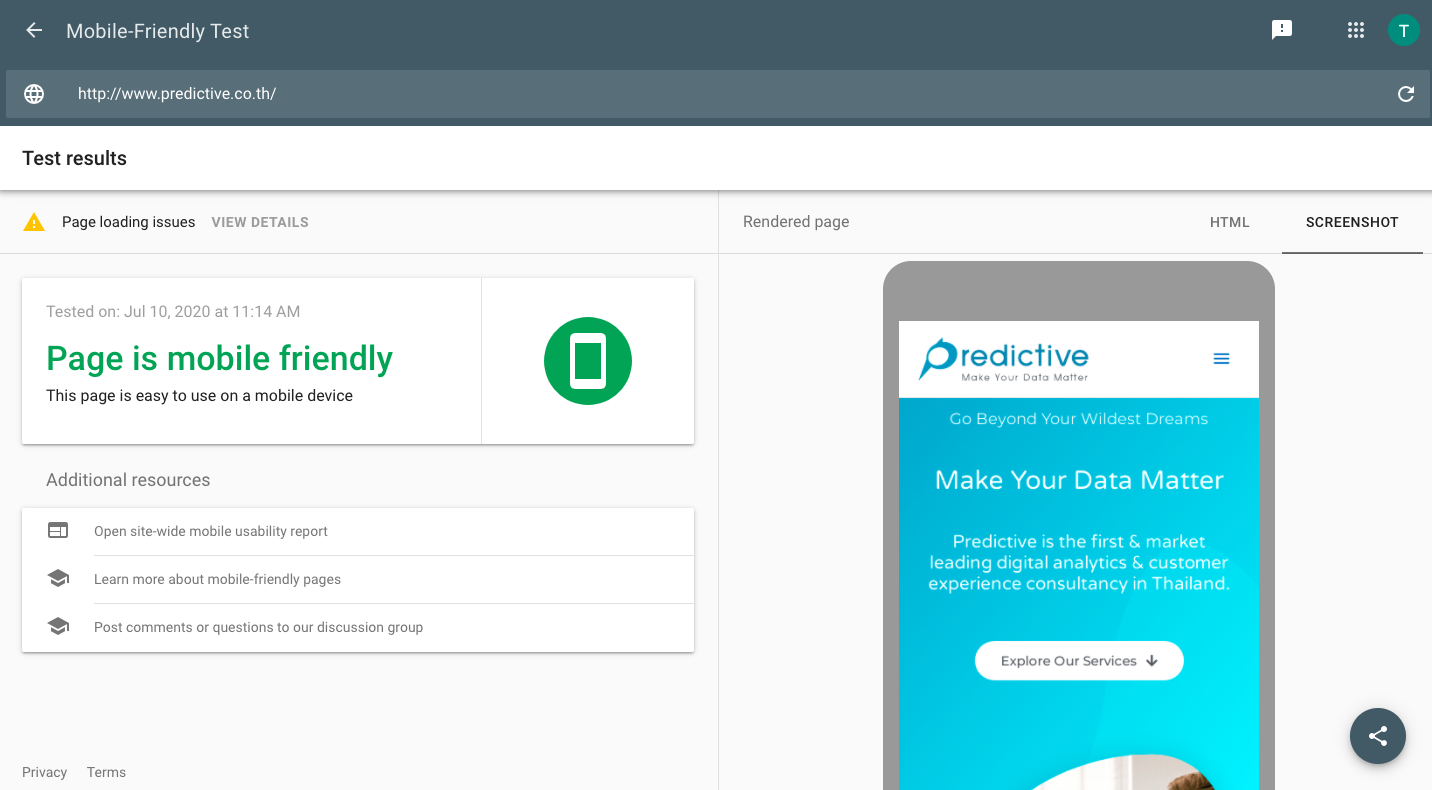Open the account avatar labeled T
1432x790 pixels.
[1404, 30]
